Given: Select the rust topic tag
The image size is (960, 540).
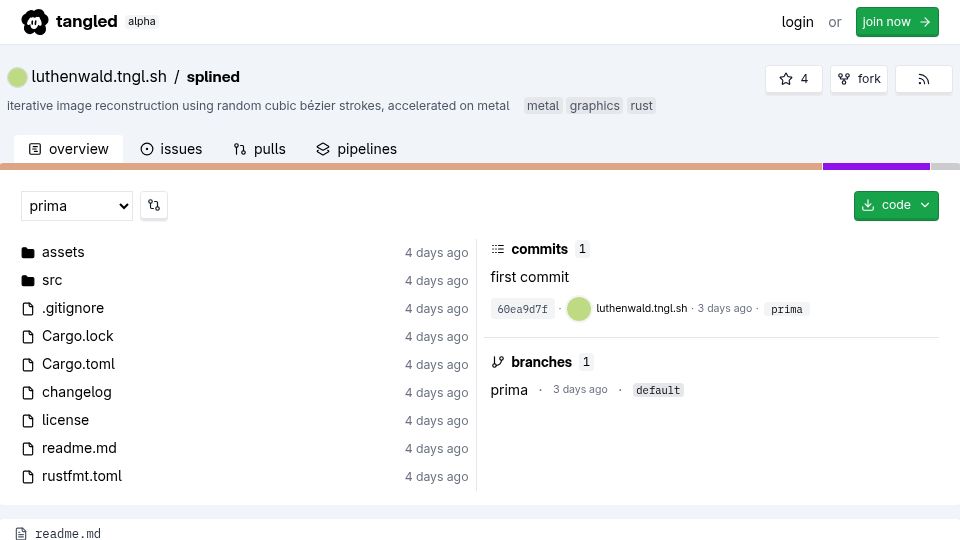Looking at the screenshot, I should tap(641, 106).
